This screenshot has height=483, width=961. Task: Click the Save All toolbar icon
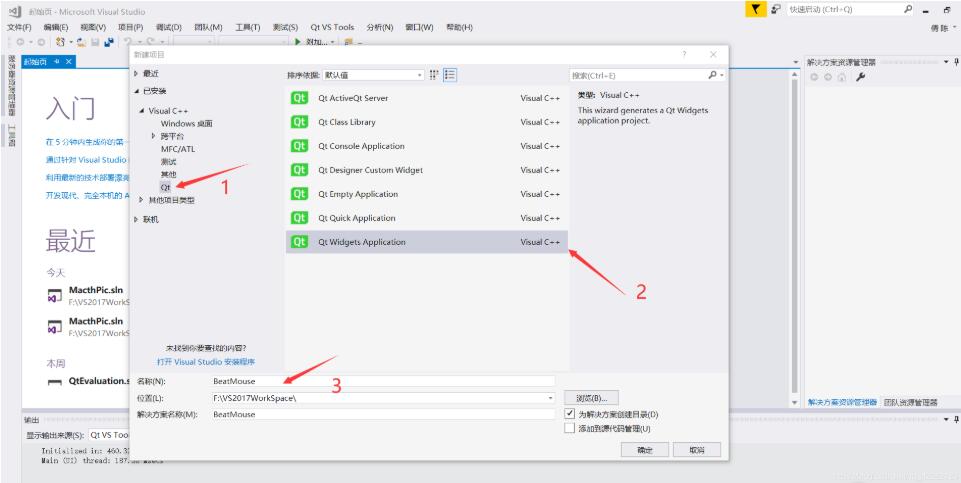[x=109, y=42]
